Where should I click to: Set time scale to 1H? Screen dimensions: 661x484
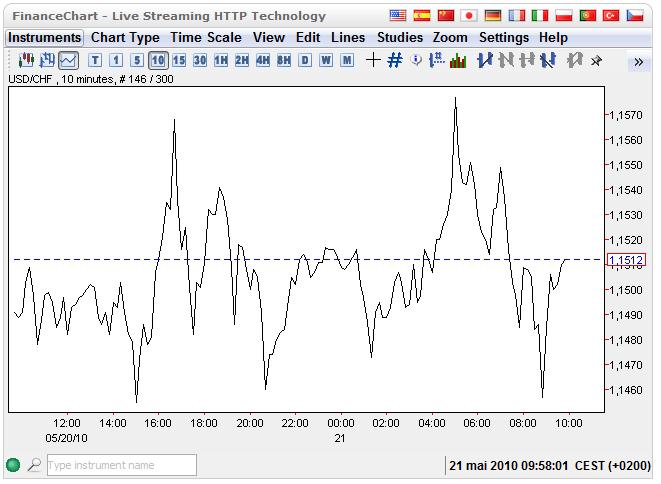[221, 60]
